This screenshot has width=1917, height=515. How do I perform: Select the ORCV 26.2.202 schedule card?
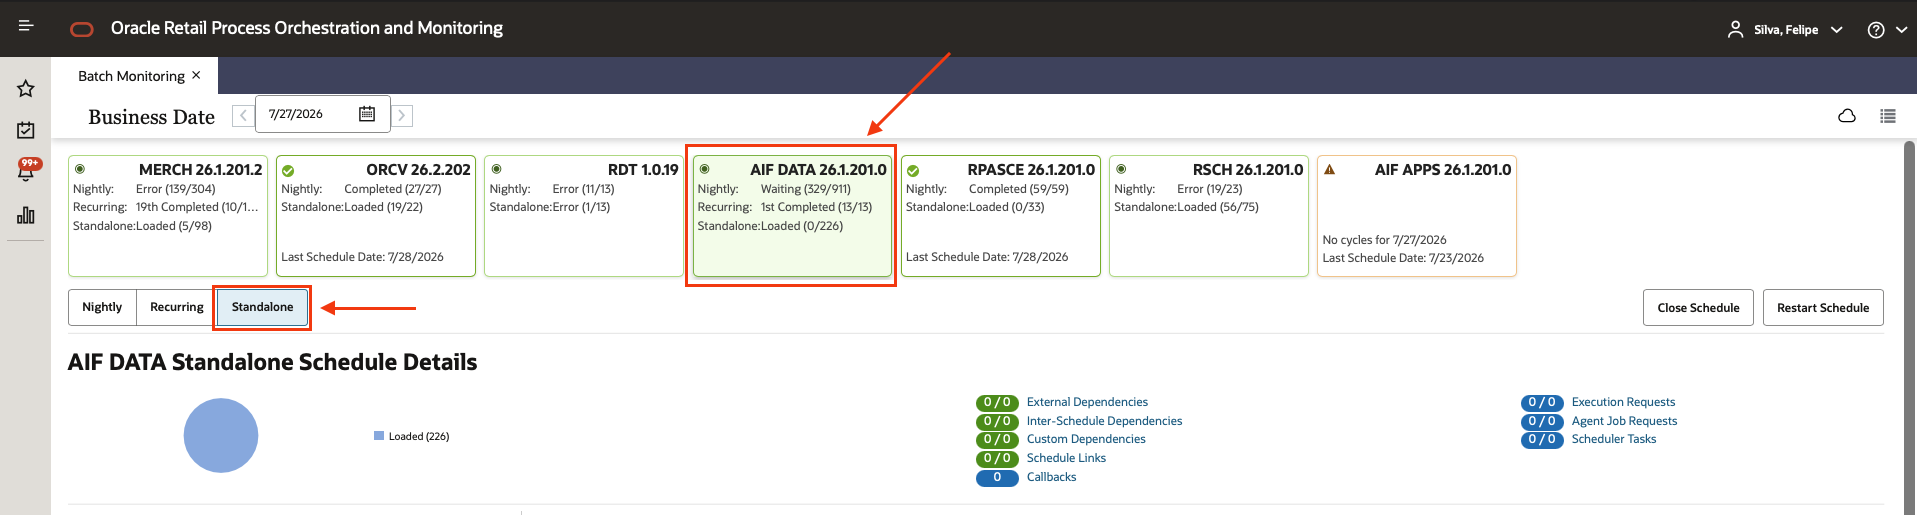pyautogui.click(x=376, y=216)
